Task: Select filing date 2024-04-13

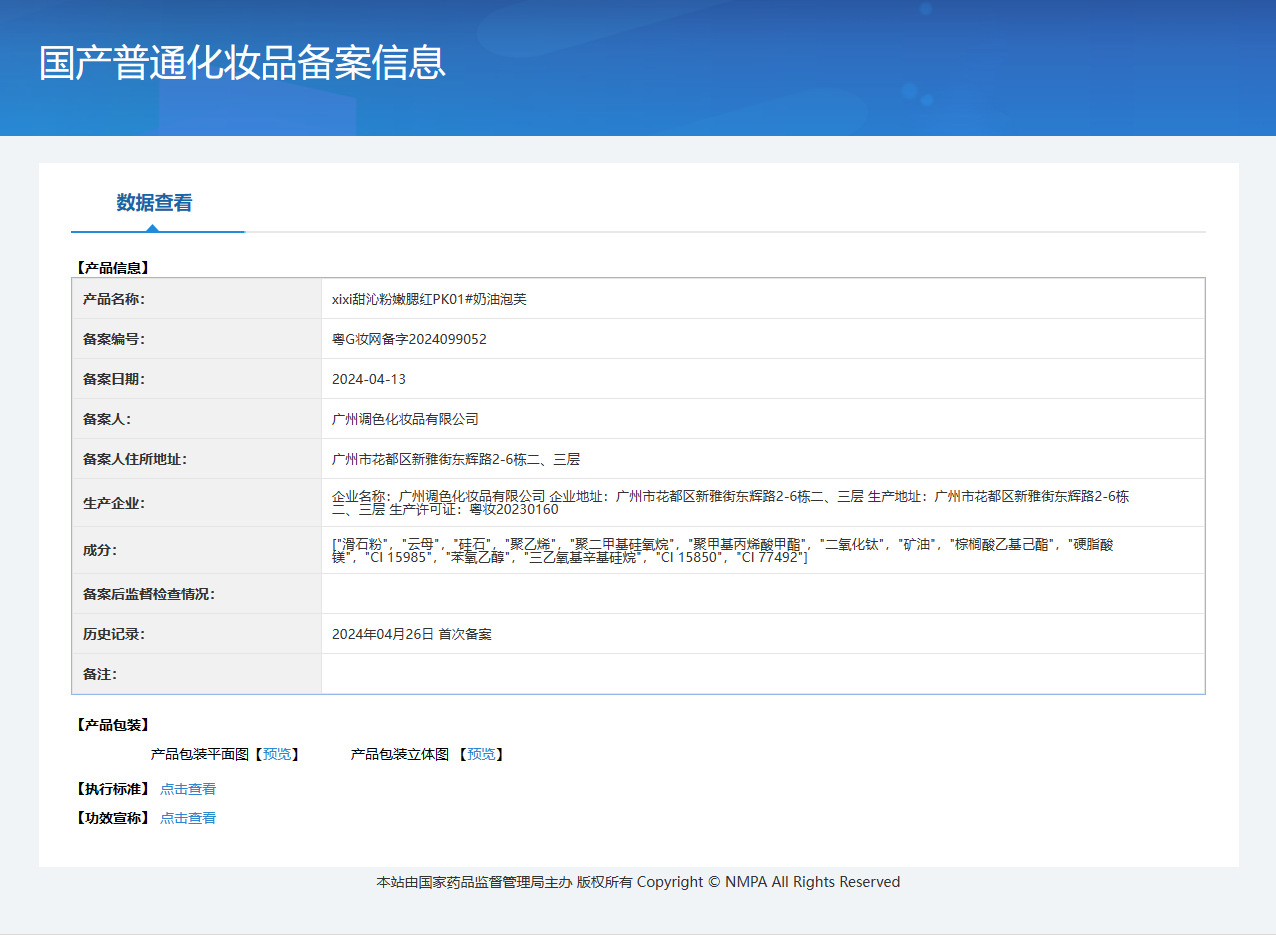Action: (369, 379)
